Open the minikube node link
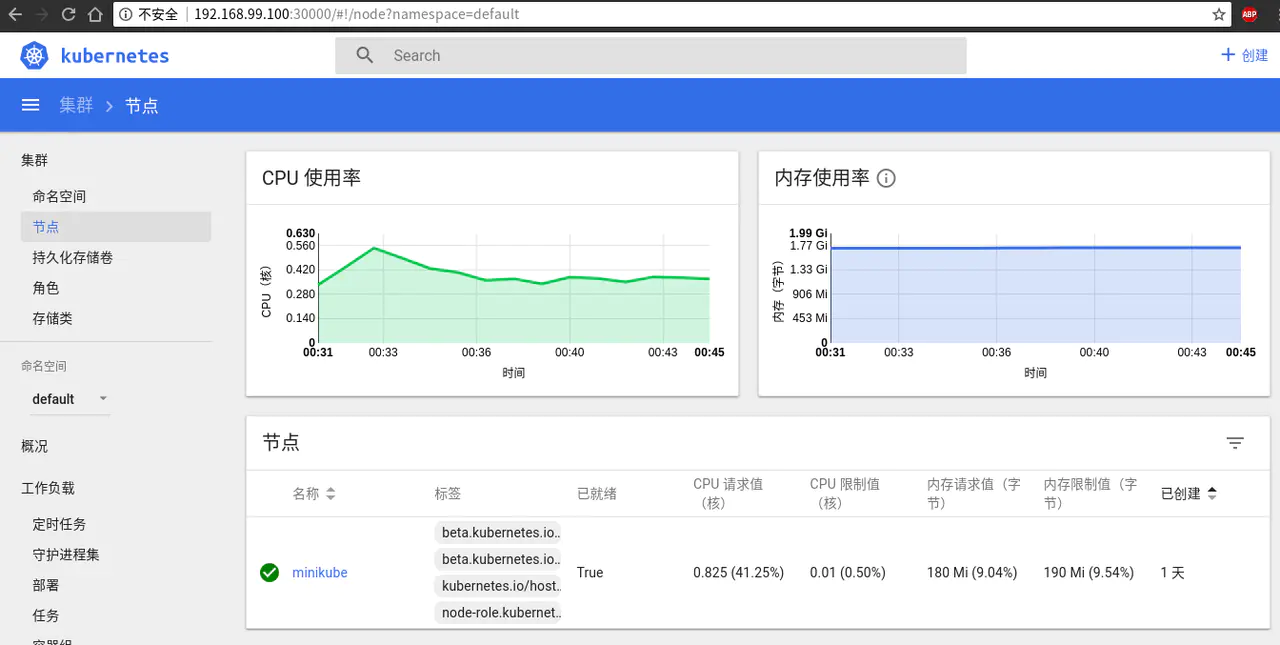Screen dimensions: 1280x645 tap(319, 573)
